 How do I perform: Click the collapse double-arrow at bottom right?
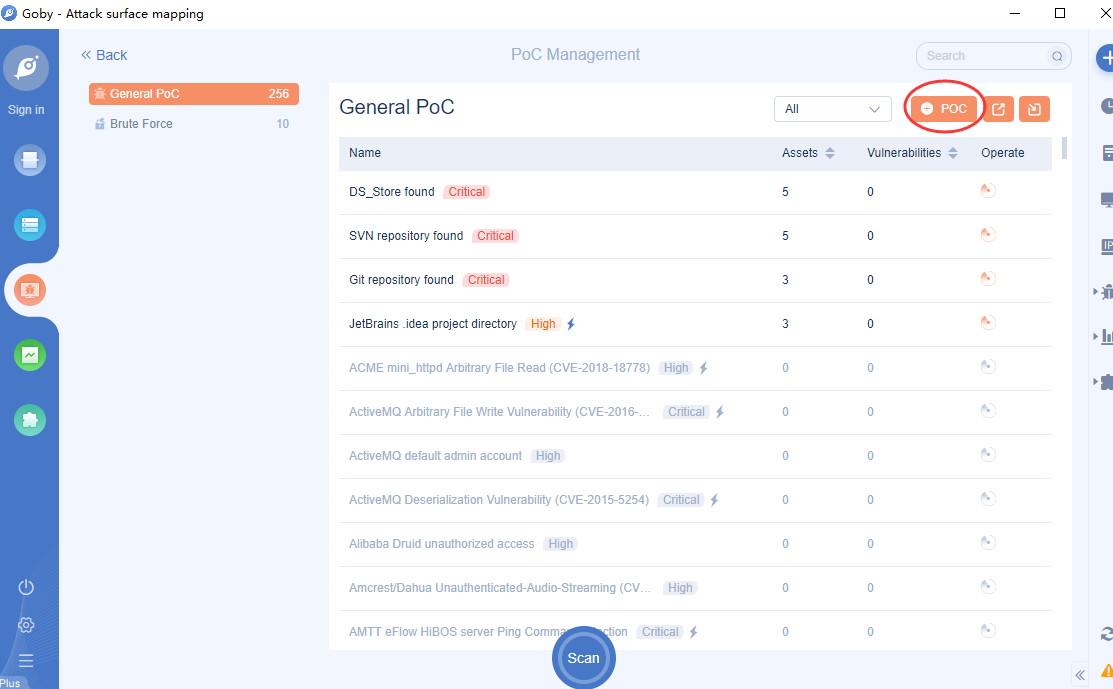coord(1080,675)
